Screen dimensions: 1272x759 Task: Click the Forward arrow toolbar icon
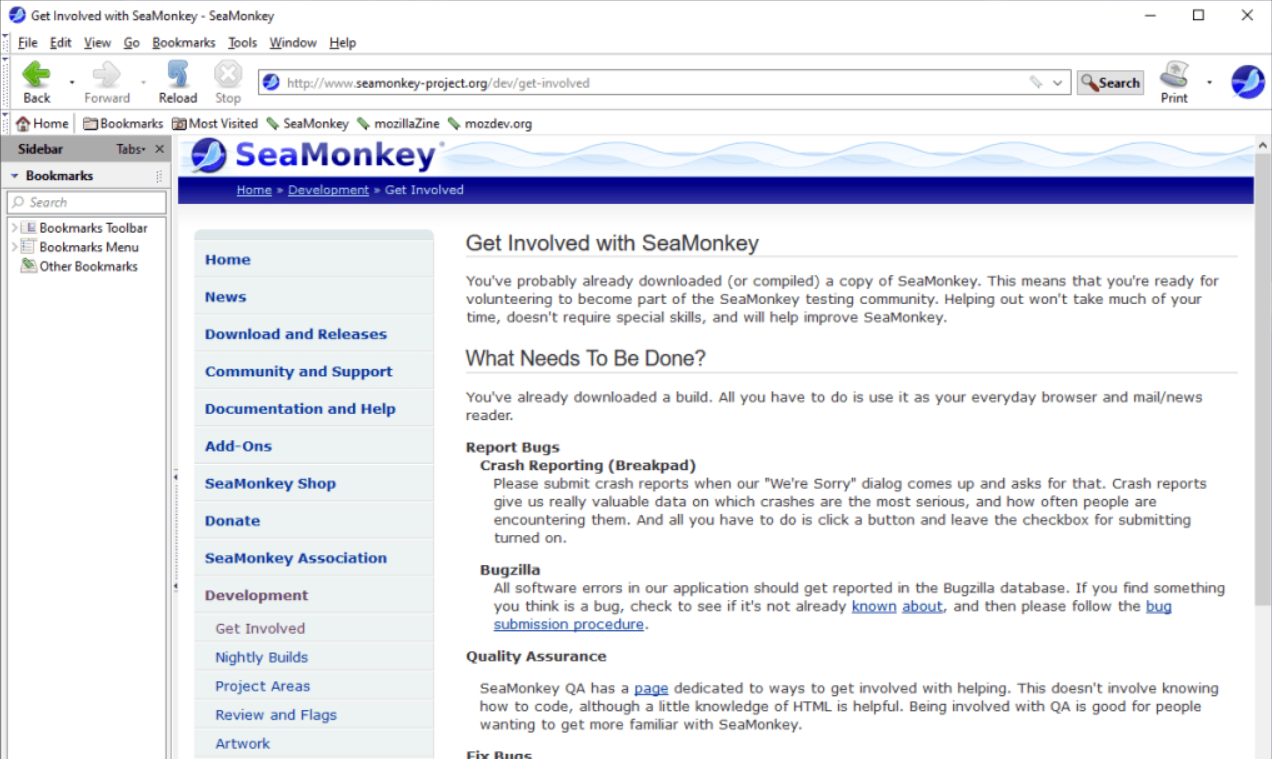tap(106, 76)
